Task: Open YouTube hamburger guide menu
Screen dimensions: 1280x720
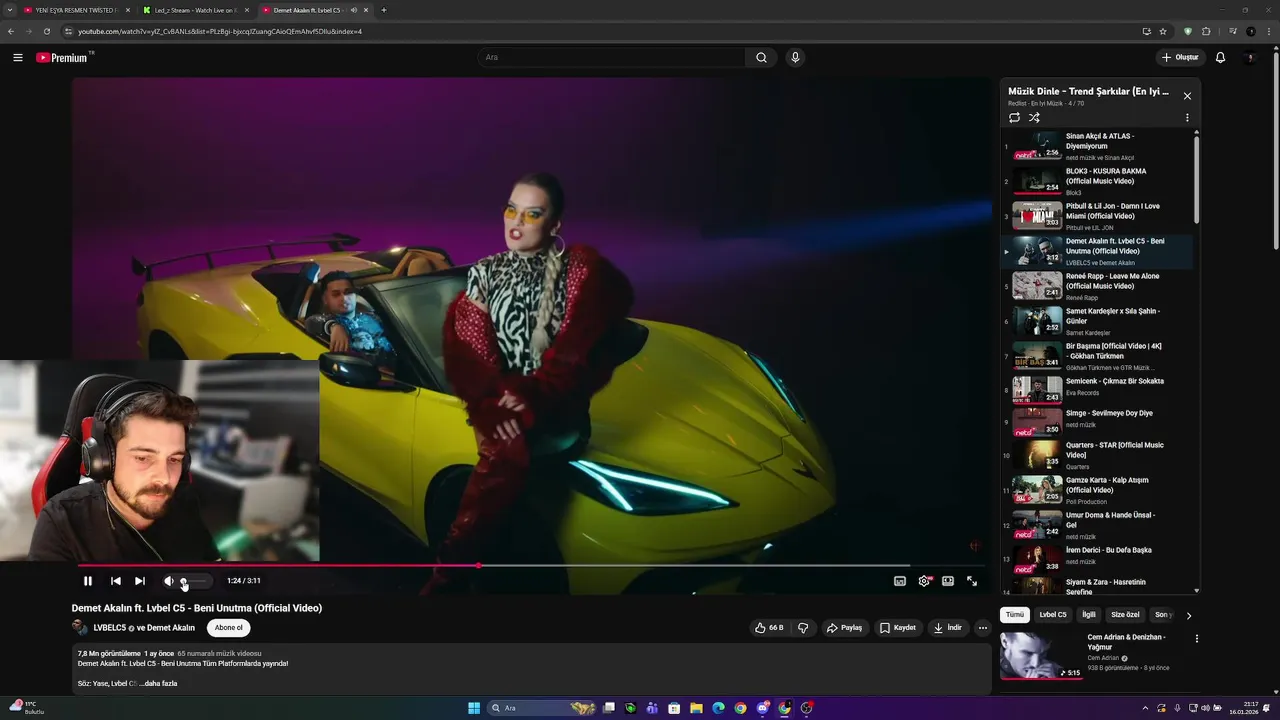Action: pyautogui.click(x=18, y=58)
